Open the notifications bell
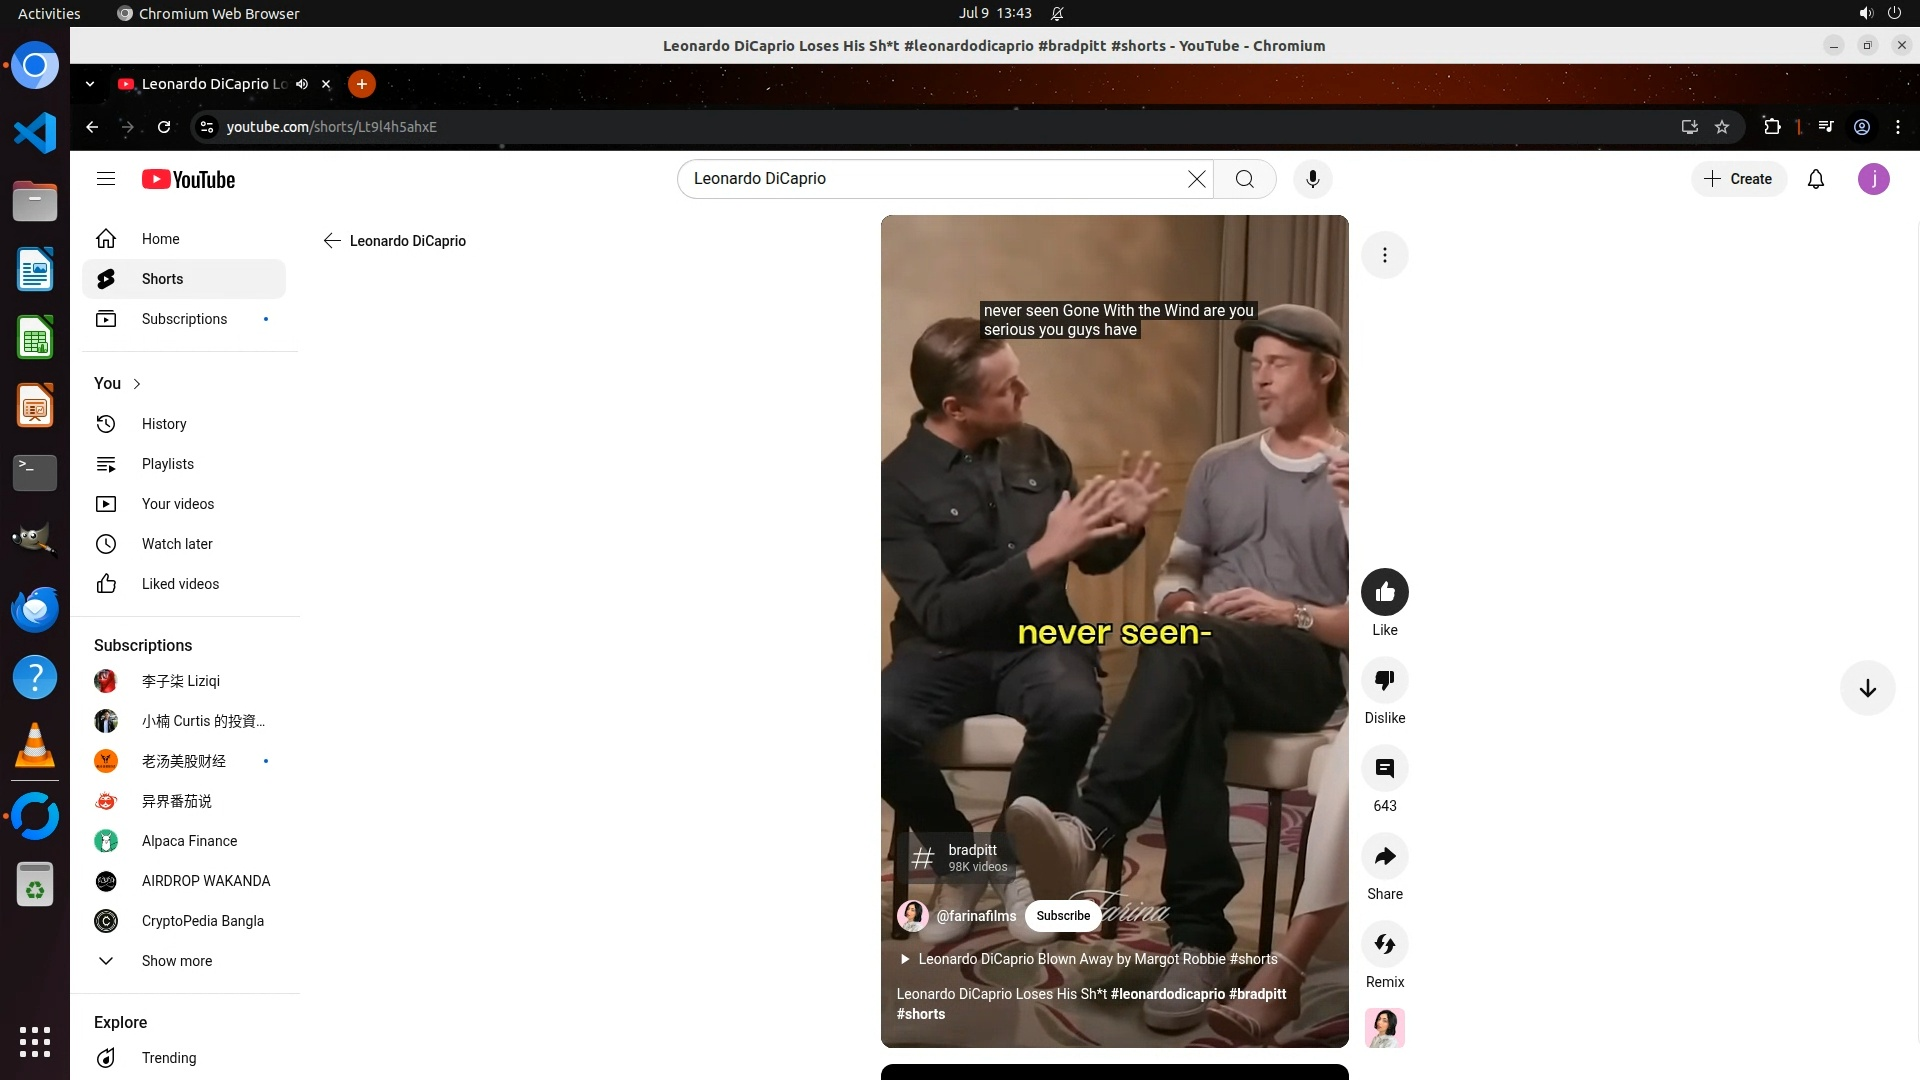1920x1080 pixels. (1815, 179)
